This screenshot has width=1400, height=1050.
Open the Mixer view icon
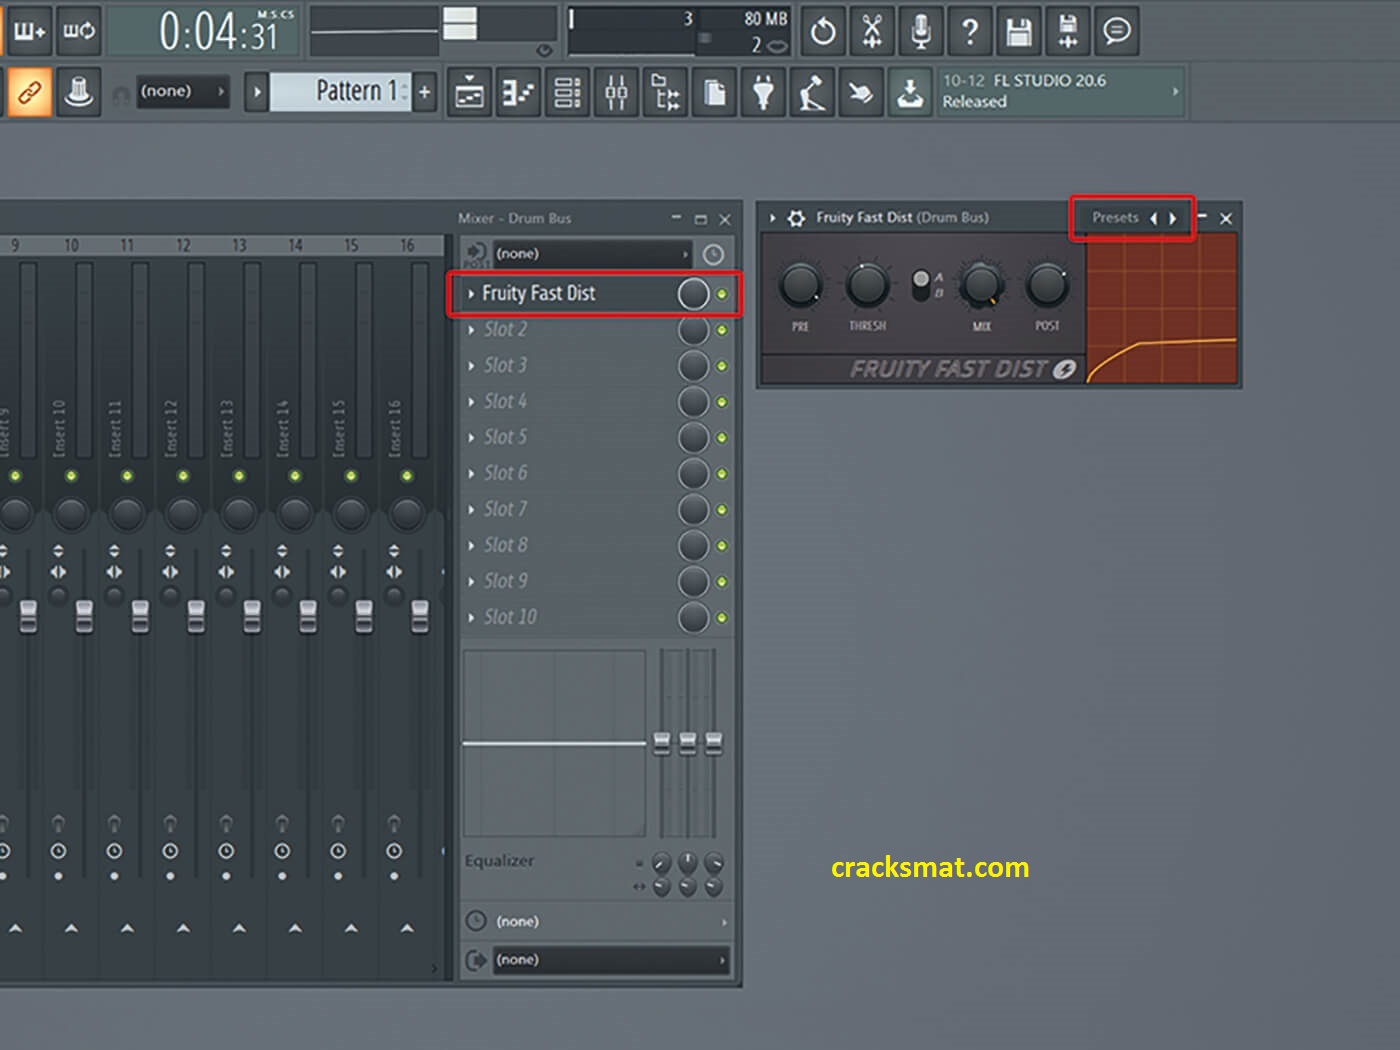[616, 94]
